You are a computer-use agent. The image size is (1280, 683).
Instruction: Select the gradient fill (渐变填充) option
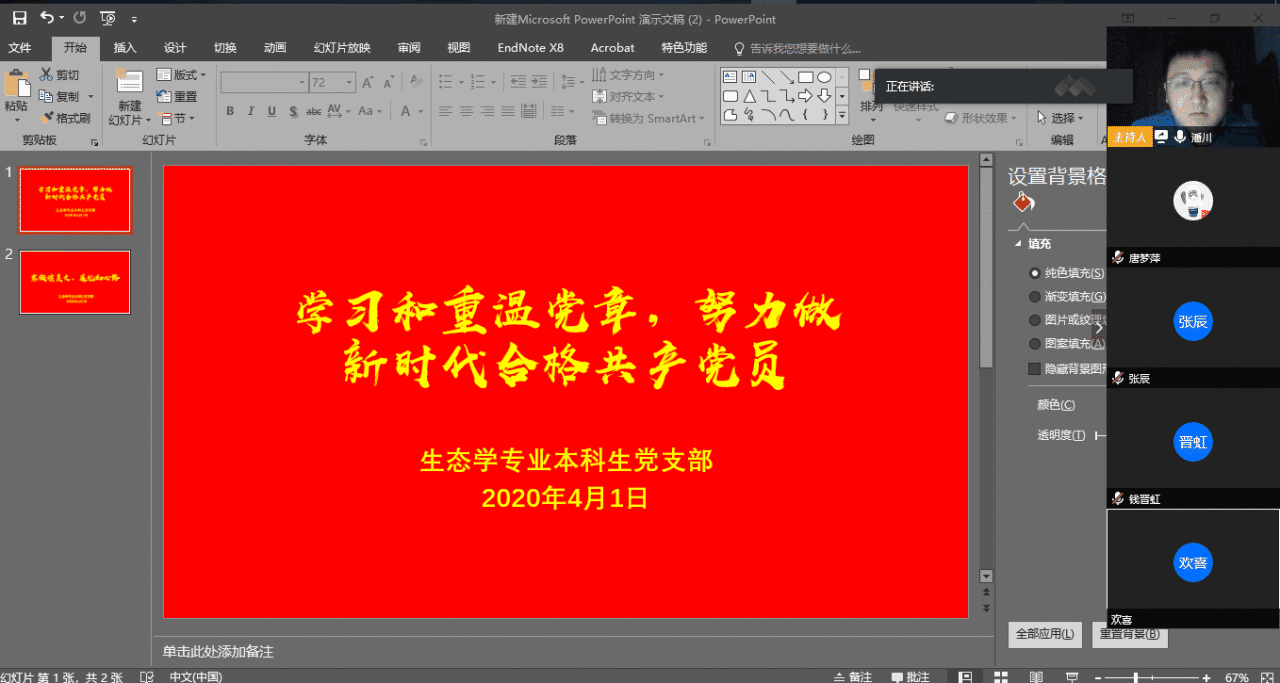[x=1034, y=297]
